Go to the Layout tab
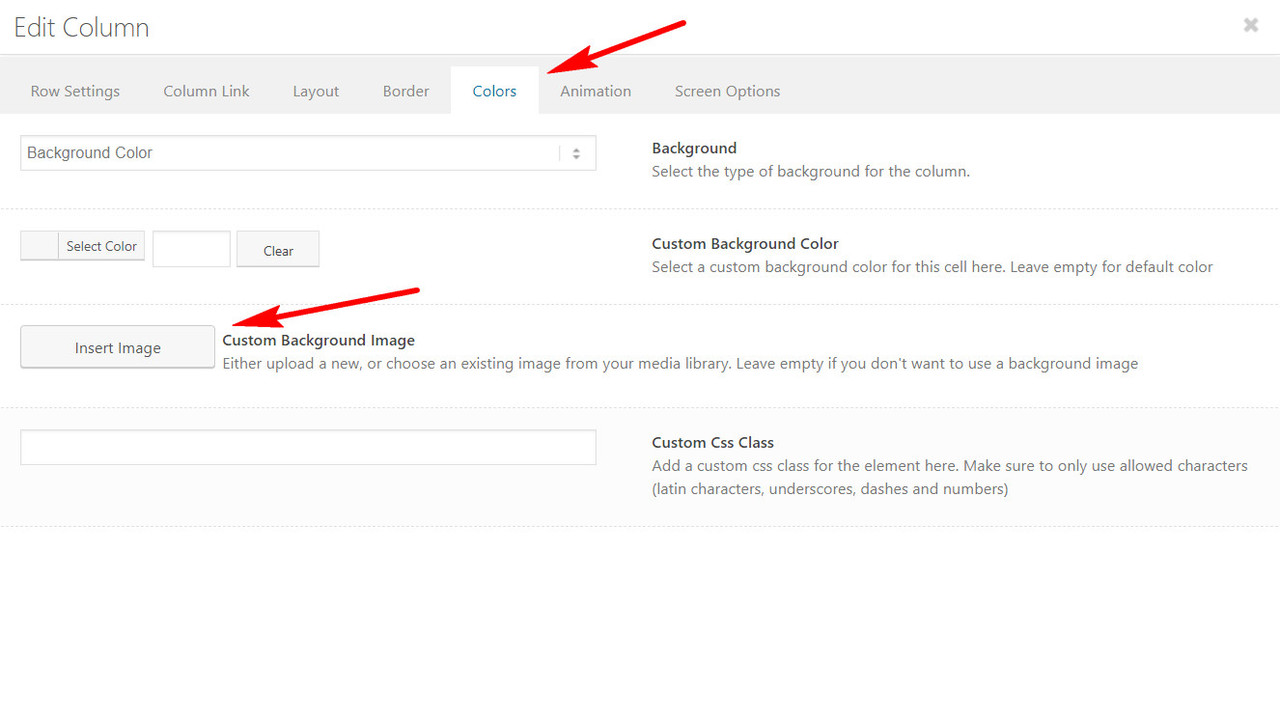The height and width of the screenshot is (715, 1280). click(316, 91)
